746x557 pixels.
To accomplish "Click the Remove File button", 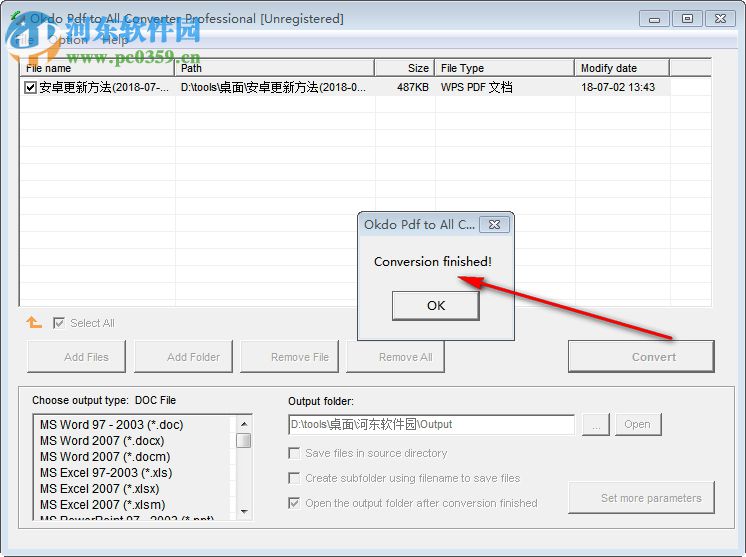I will pyautogui.click(x=290, y=356).
